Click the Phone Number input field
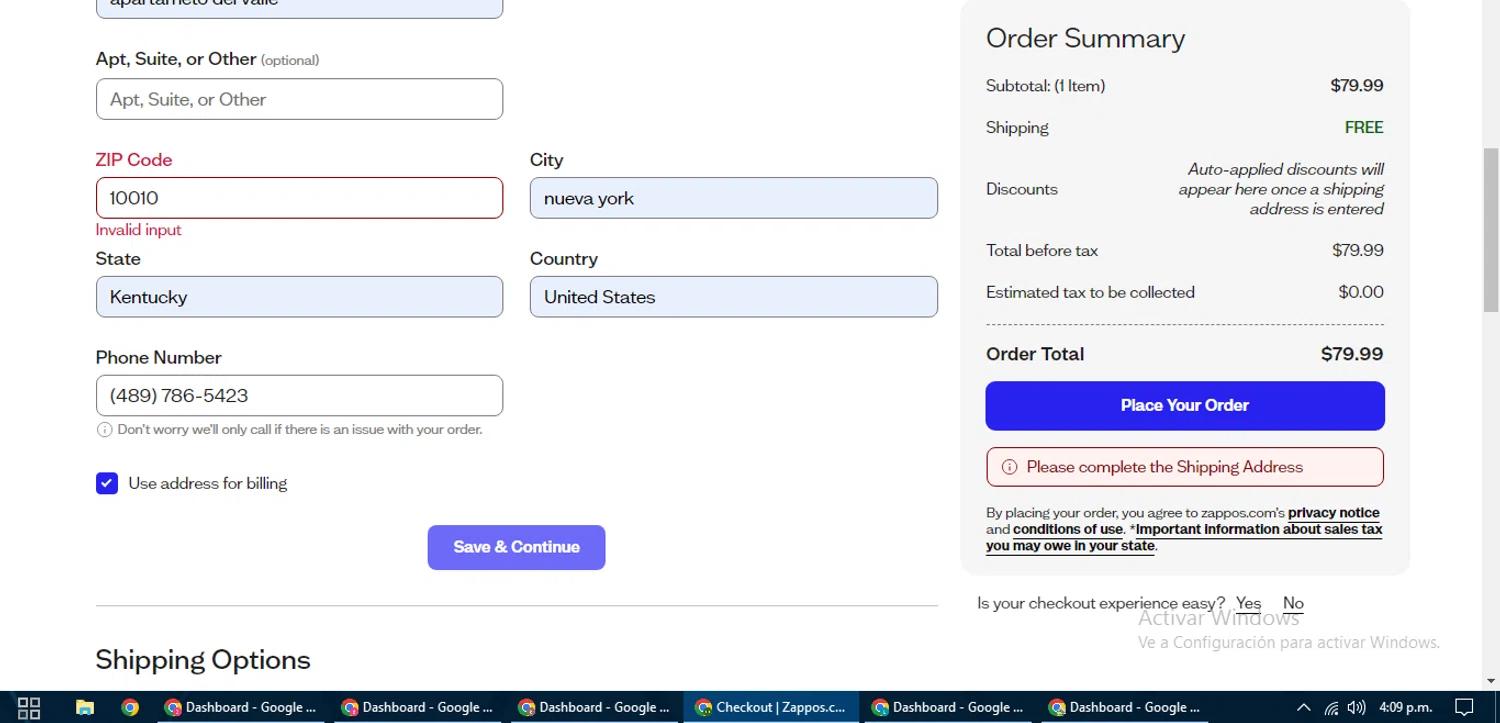 [299, 396]
